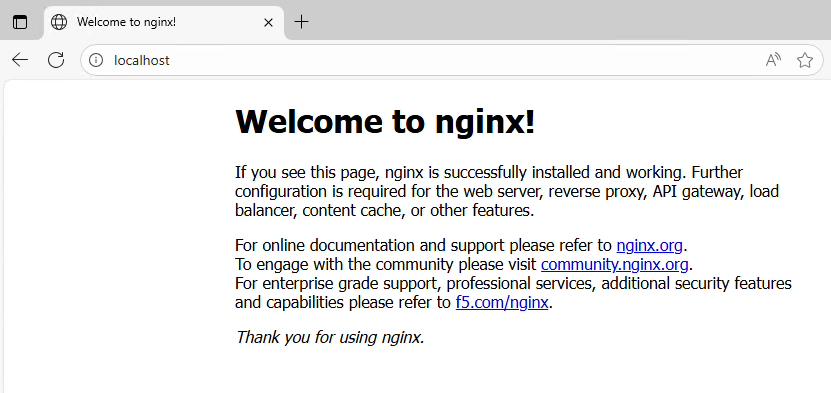Screen dimensions: 831x393
Task: Activate the Read aloud icon
Action: 773,60
